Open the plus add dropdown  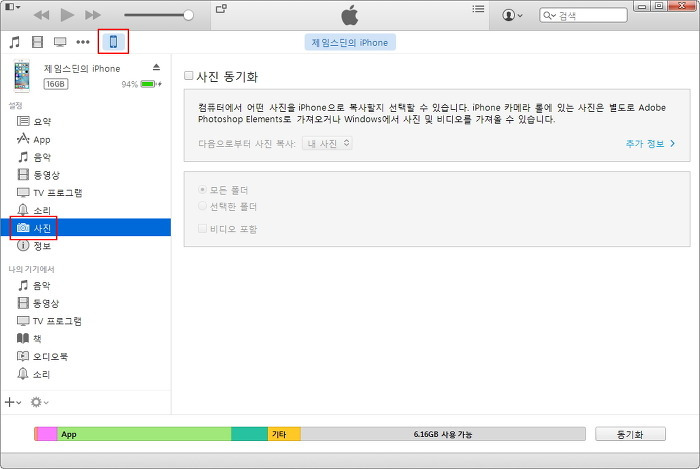pos(13,402)
